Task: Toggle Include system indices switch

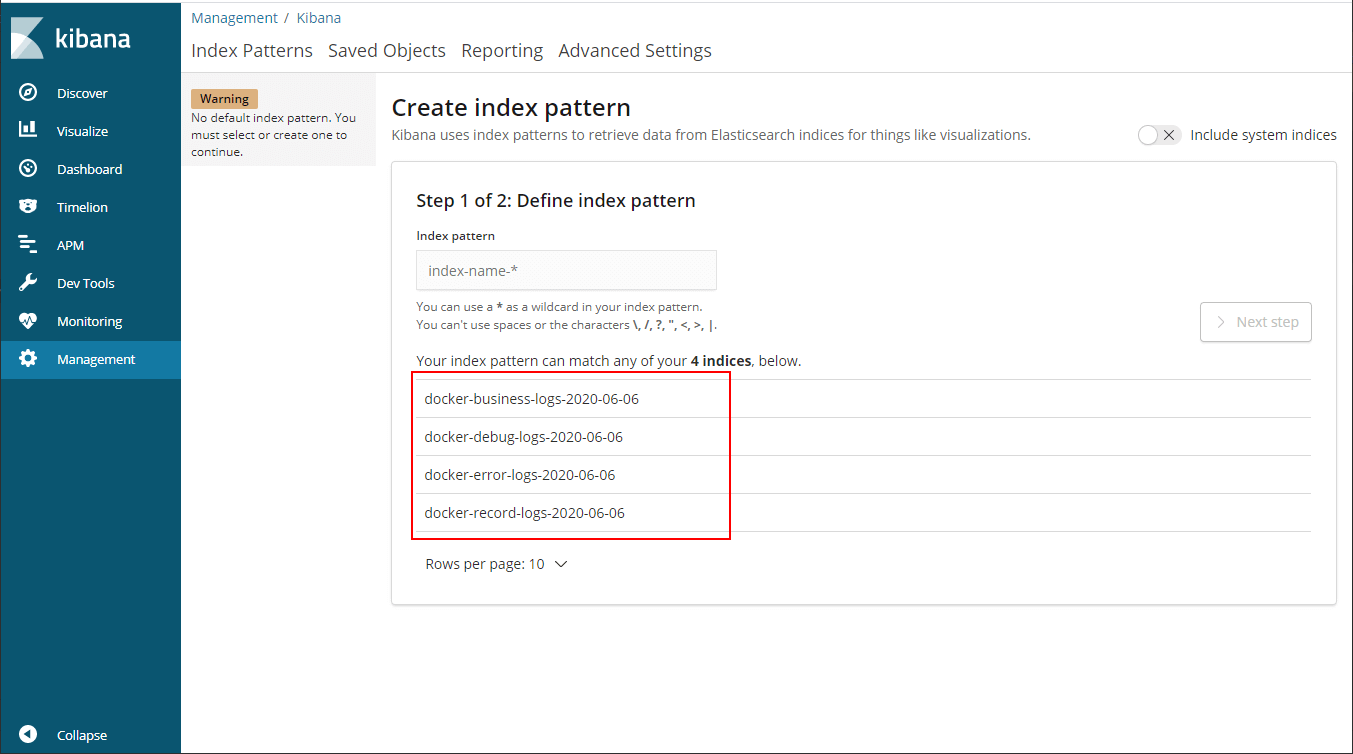Action: 1160,135
